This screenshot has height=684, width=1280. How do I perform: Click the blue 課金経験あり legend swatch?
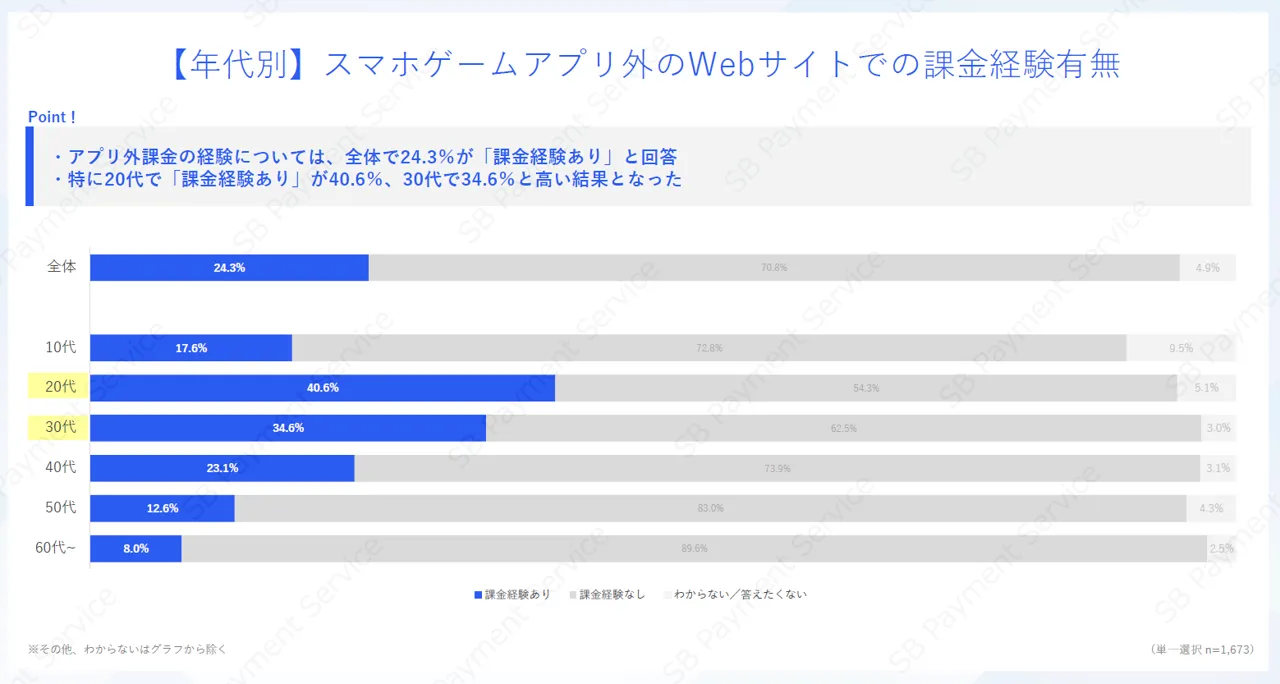tap(478, 595)
